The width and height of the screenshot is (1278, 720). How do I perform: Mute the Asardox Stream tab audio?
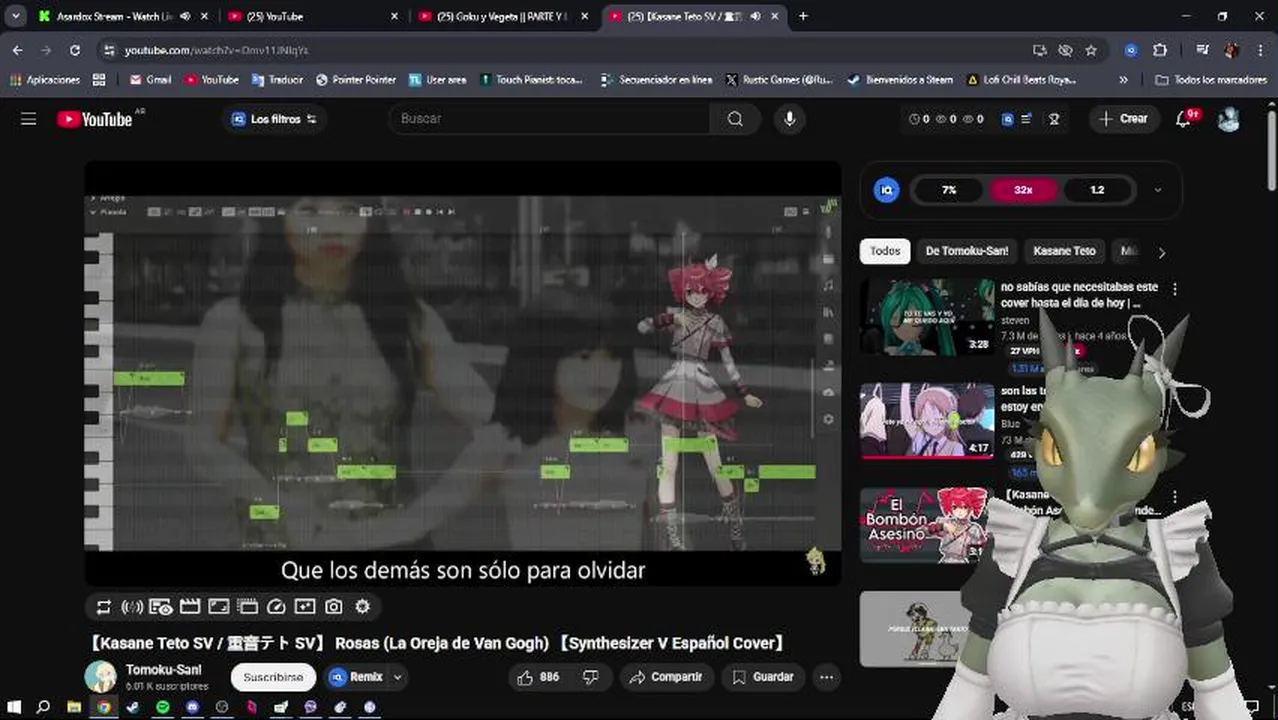click(185, 16)
